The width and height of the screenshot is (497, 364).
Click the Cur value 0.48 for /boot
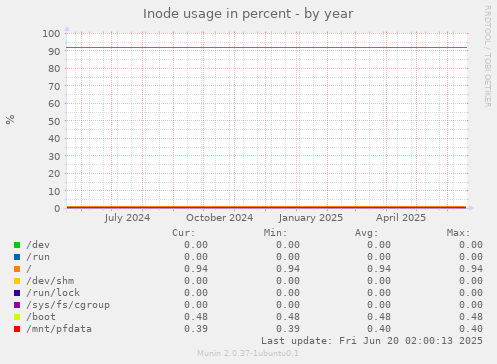coord(196,317)
